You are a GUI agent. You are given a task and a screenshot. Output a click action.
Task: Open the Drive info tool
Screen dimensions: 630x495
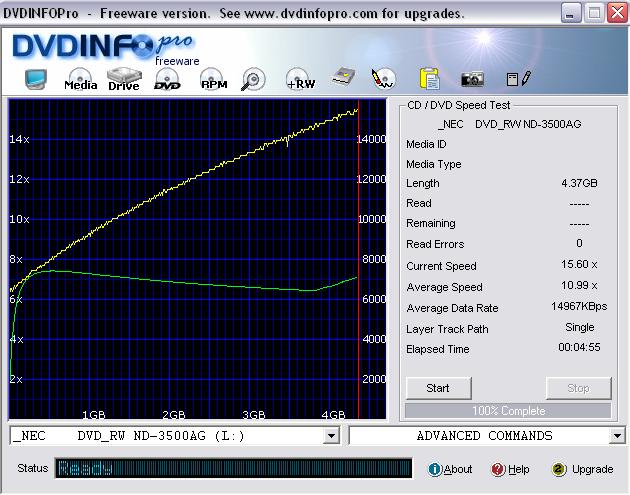(x=124, y=79)
